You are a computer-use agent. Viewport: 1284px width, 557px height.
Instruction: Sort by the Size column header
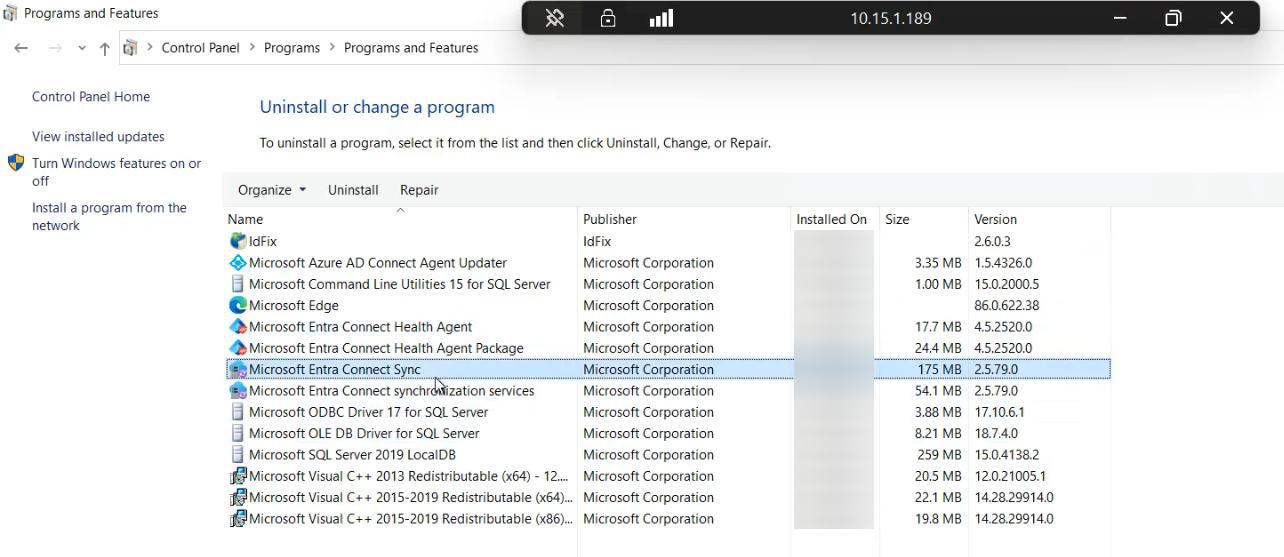coord(924,219)
